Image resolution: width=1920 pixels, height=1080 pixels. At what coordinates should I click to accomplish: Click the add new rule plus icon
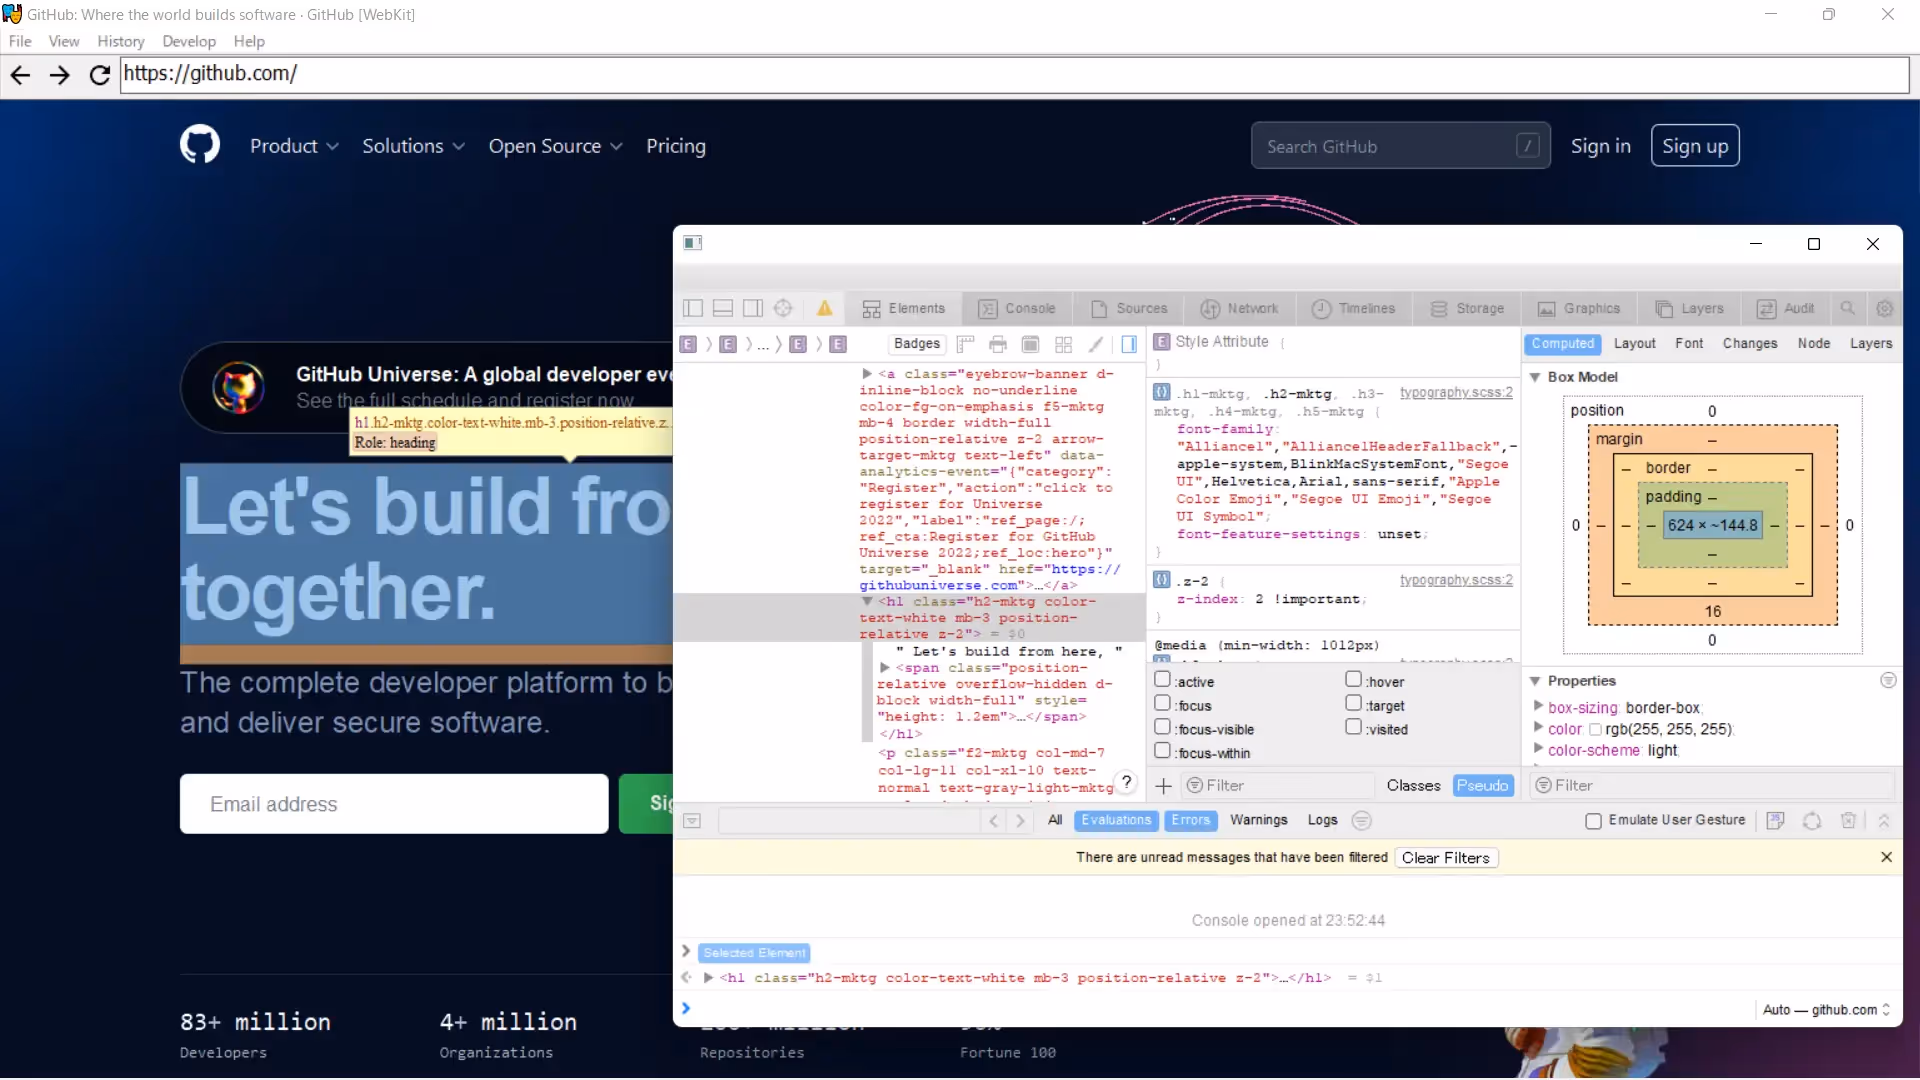coord(1163,786)
